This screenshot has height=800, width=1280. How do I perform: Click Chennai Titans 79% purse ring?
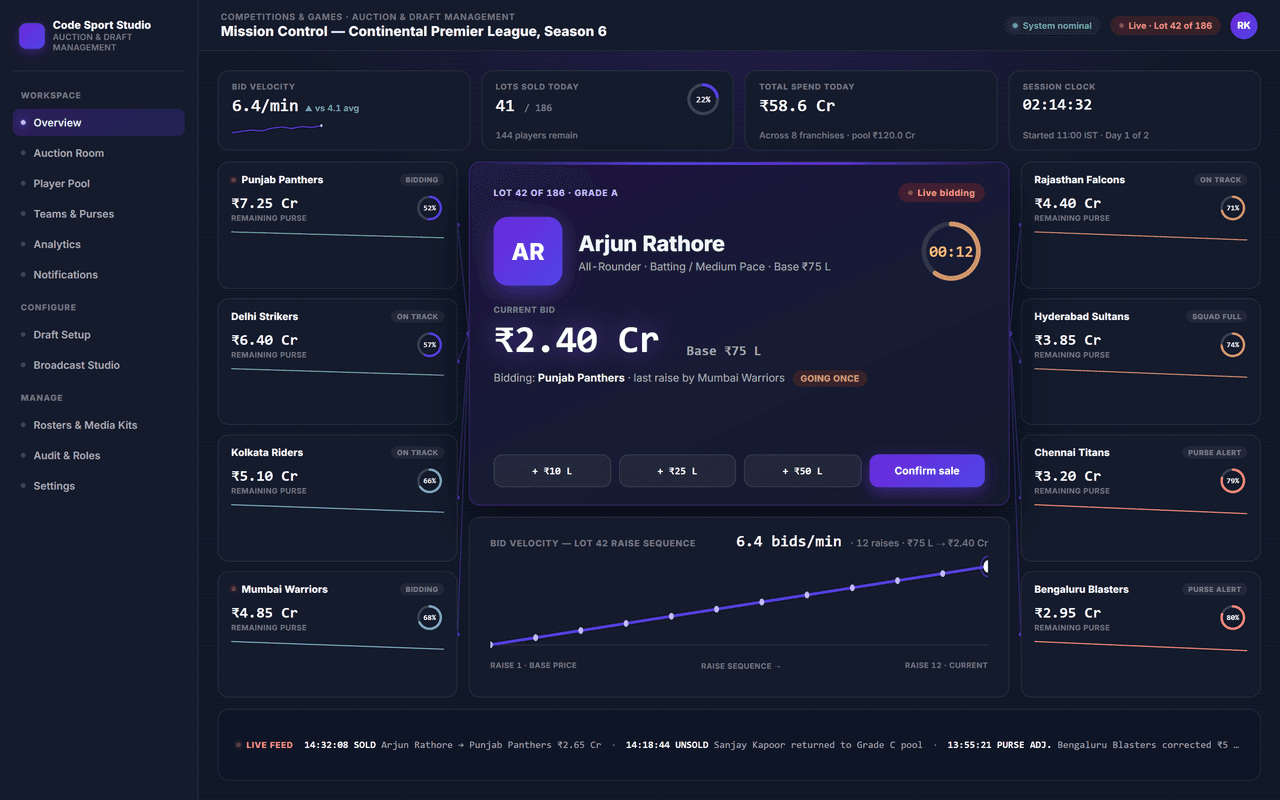(x=1233, y=481)
